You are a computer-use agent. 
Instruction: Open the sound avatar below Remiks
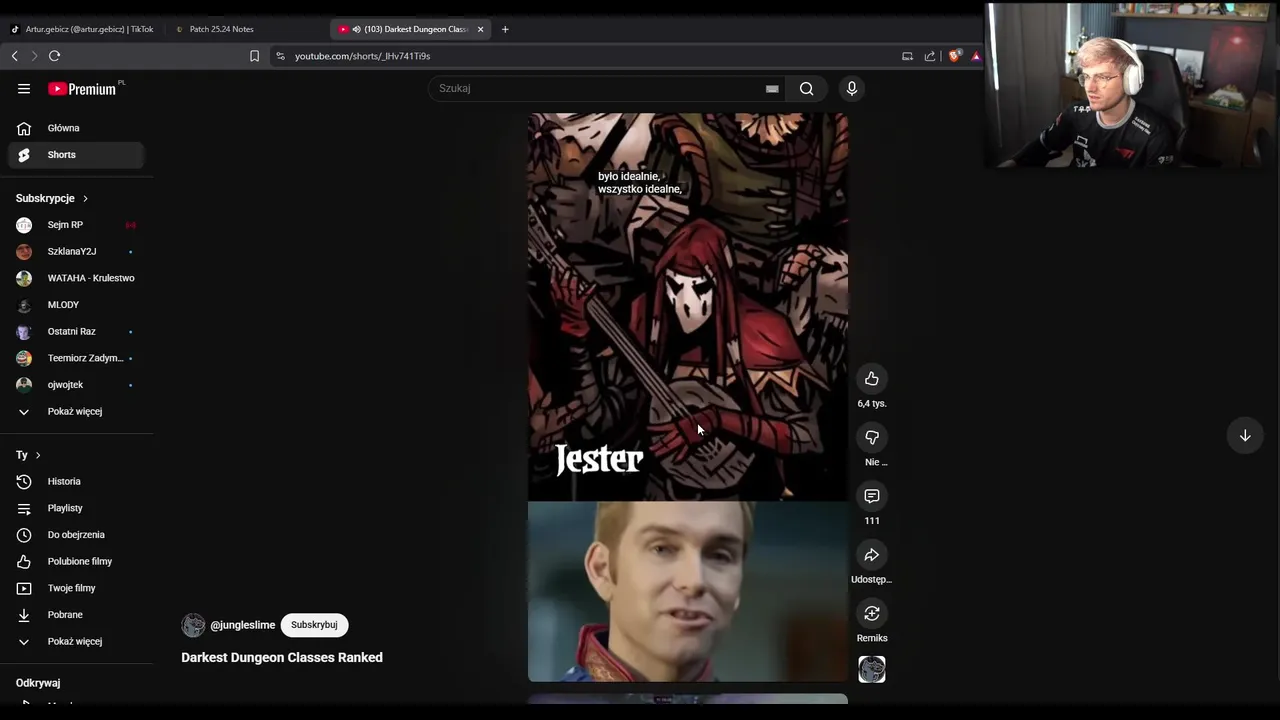(872, 669)
